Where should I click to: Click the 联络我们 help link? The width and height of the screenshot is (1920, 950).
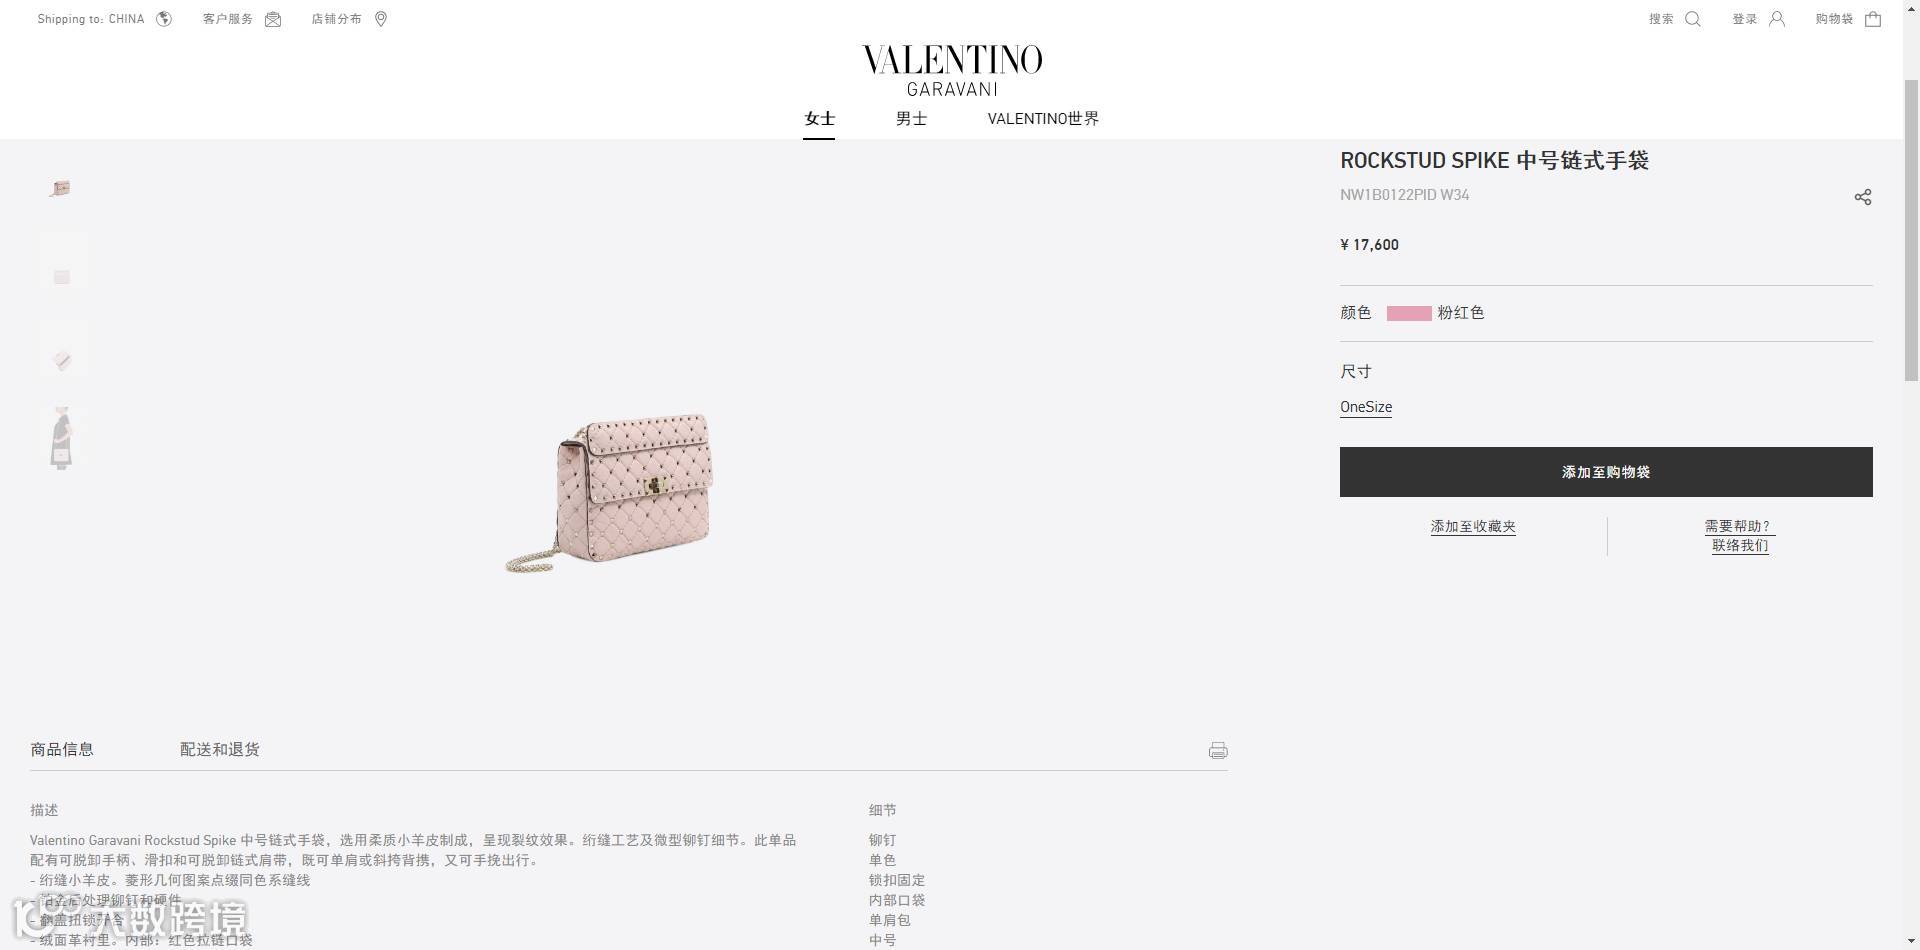[x=1740, y=545]
